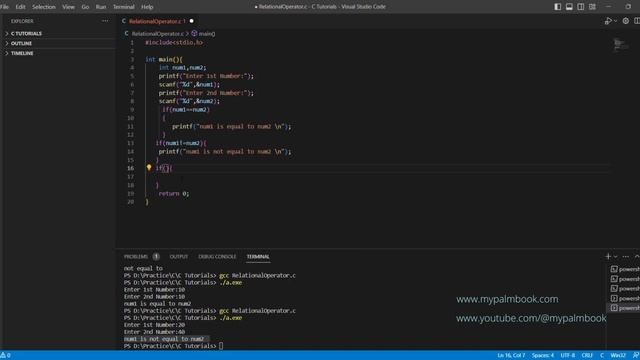Open Customize Layout icon
Viewport: 640px width, 360px height.
(x=592, y=7)
